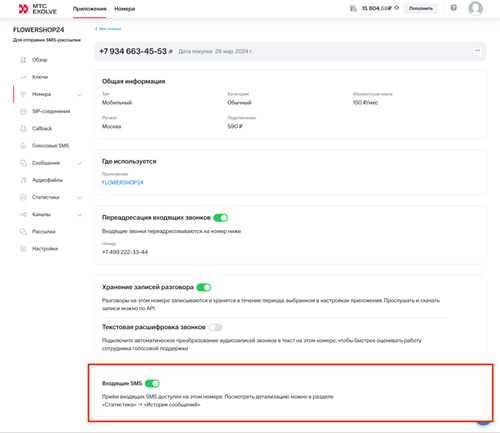Viewport: 500px width, 433px height.
Task: Select the Приложения top tab
Action: pyautogui.click(x=90, y=9)
